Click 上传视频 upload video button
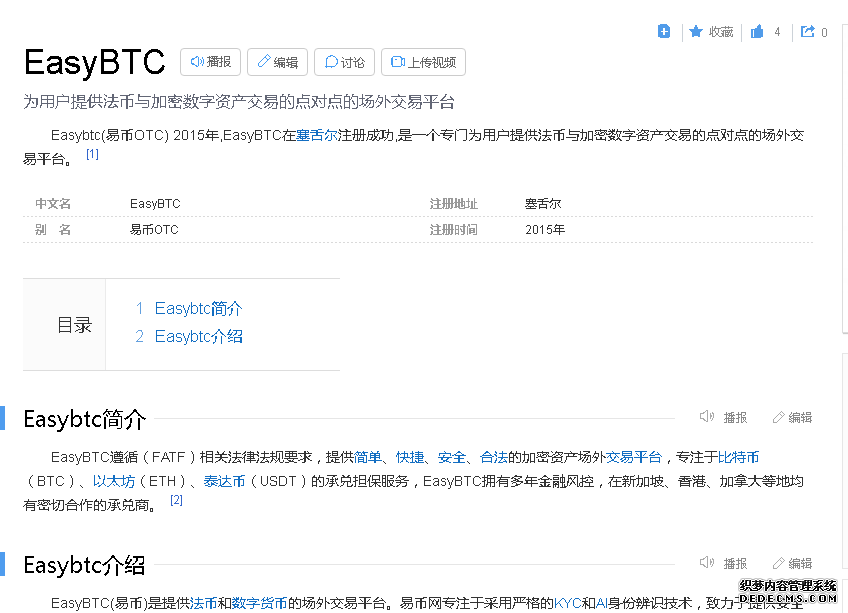848x613 pixels. (423, 62)
